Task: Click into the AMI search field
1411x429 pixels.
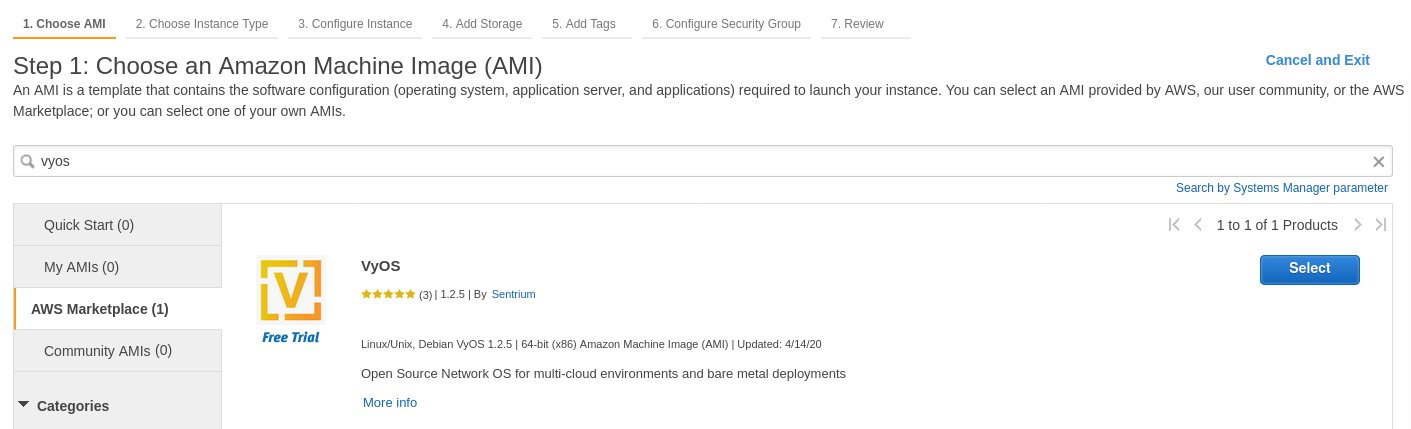Action: click(700, 161)
